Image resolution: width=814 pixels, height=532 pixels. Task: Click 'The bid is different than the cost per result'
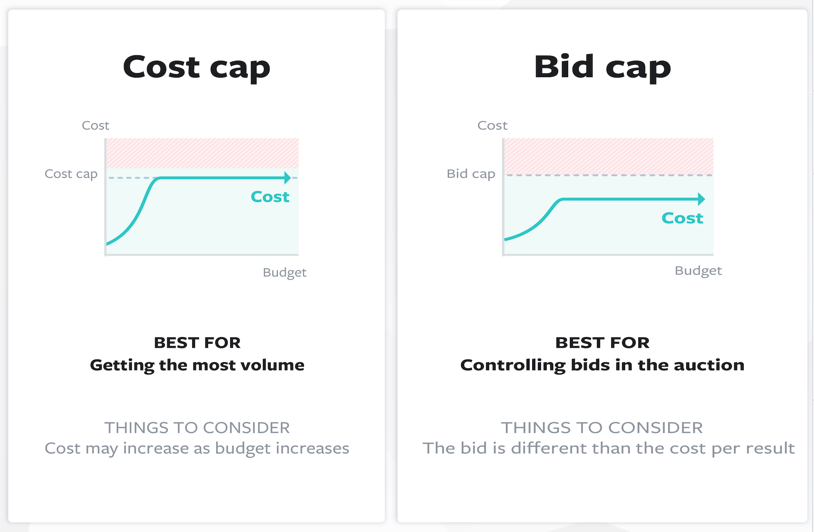[x=608, y=448]
